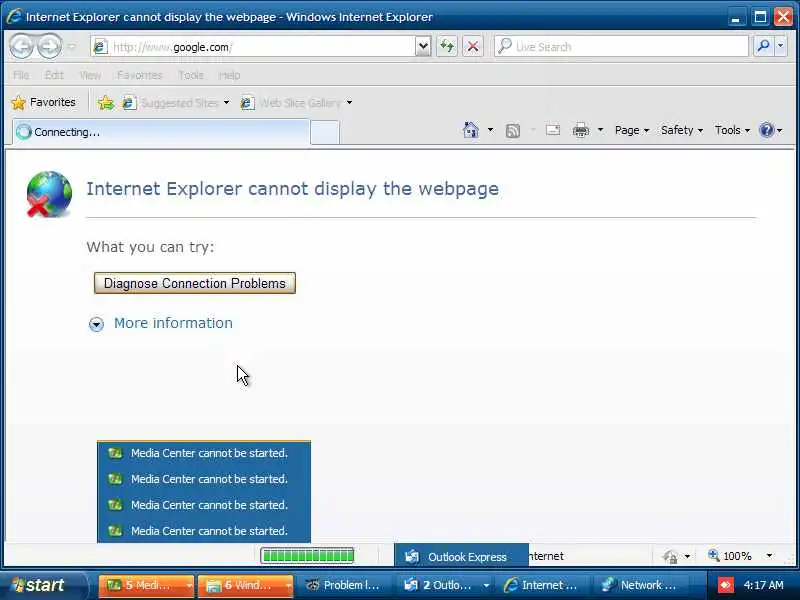The height and width of the screenshot is (600, 800).
Task: Expand the zoom level dropdown arrow
Action: [x=769, y=556]
